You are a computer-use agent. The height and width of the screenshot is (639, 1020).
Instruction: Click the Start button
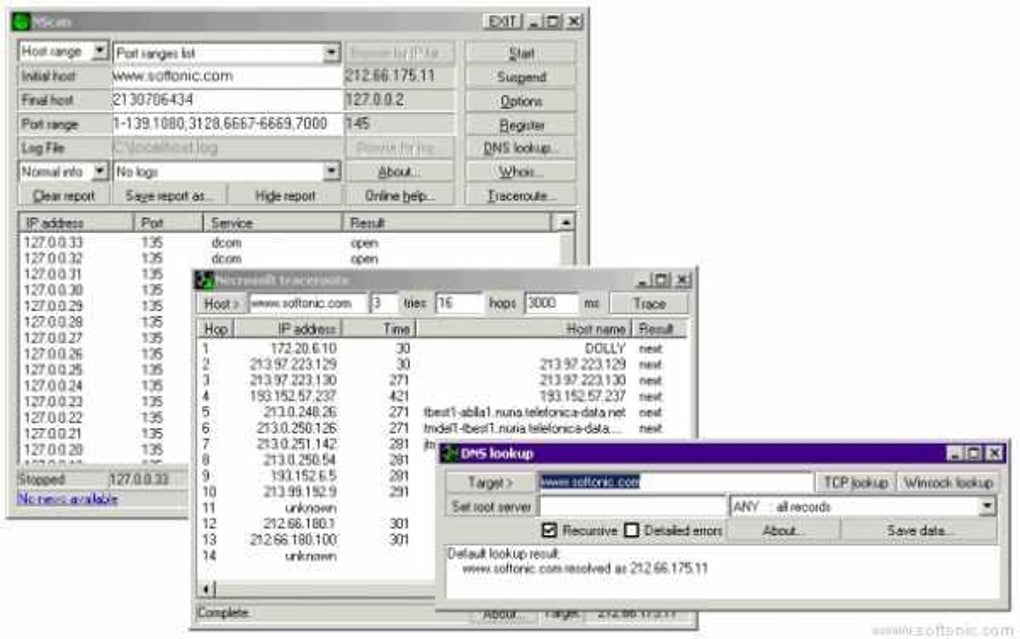pyautogui.click(x=520, y=53)
